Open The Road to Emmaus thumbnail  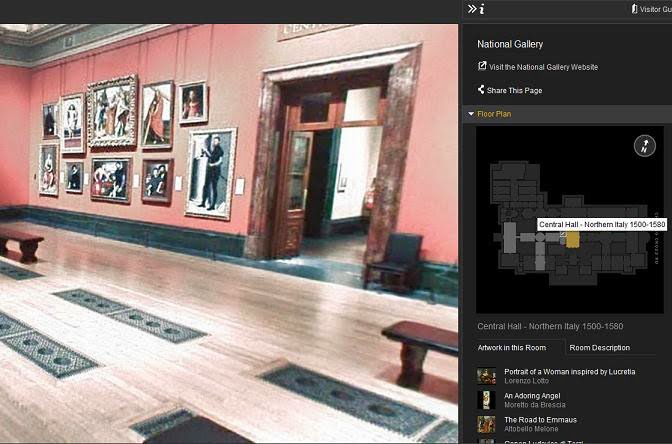pos(486,424)
